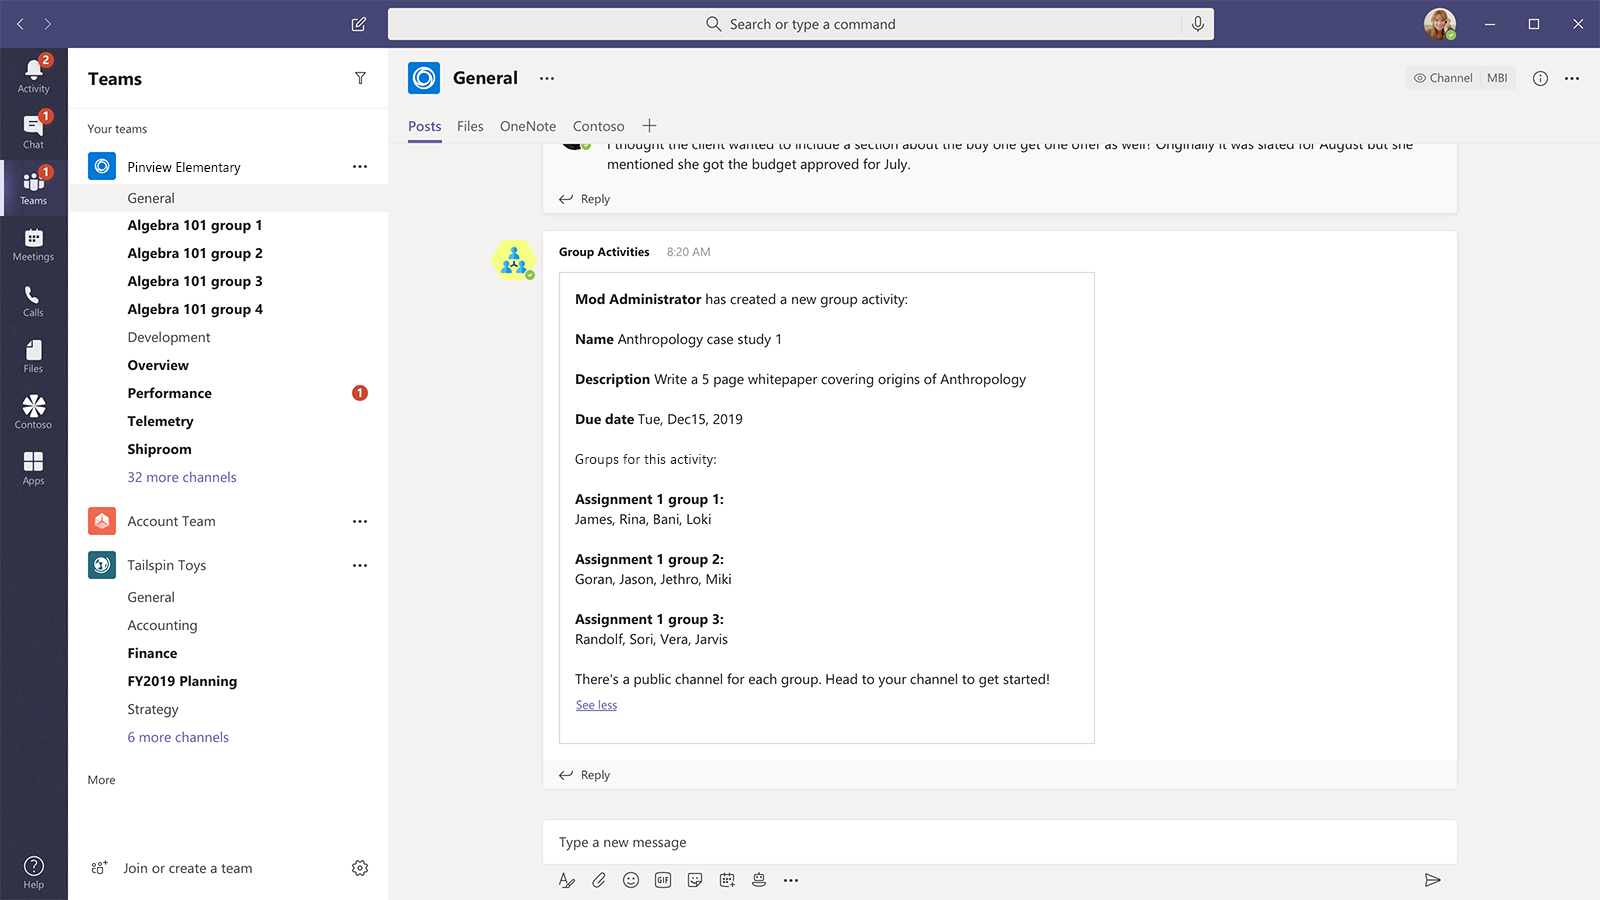Open the sticker picker

coord(695,880)
